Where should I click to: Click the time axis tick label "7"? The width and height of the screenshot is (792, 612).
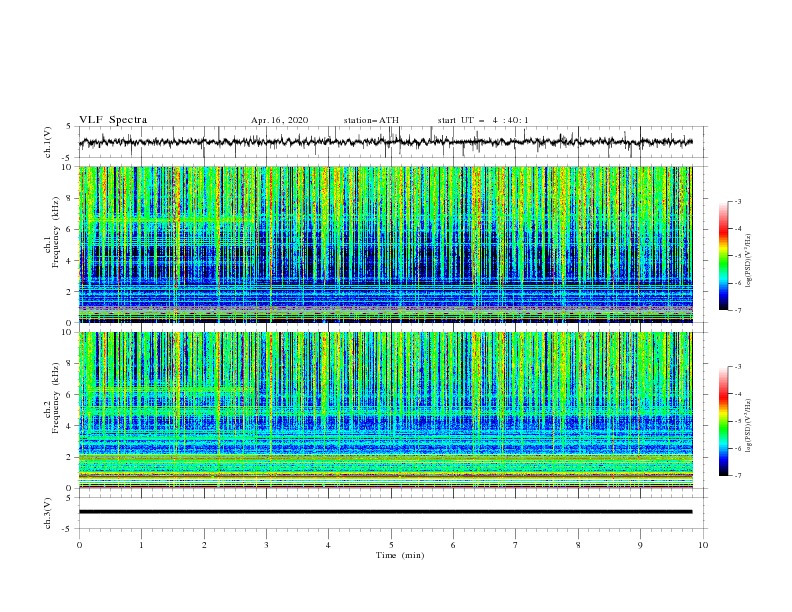point(516,545)
